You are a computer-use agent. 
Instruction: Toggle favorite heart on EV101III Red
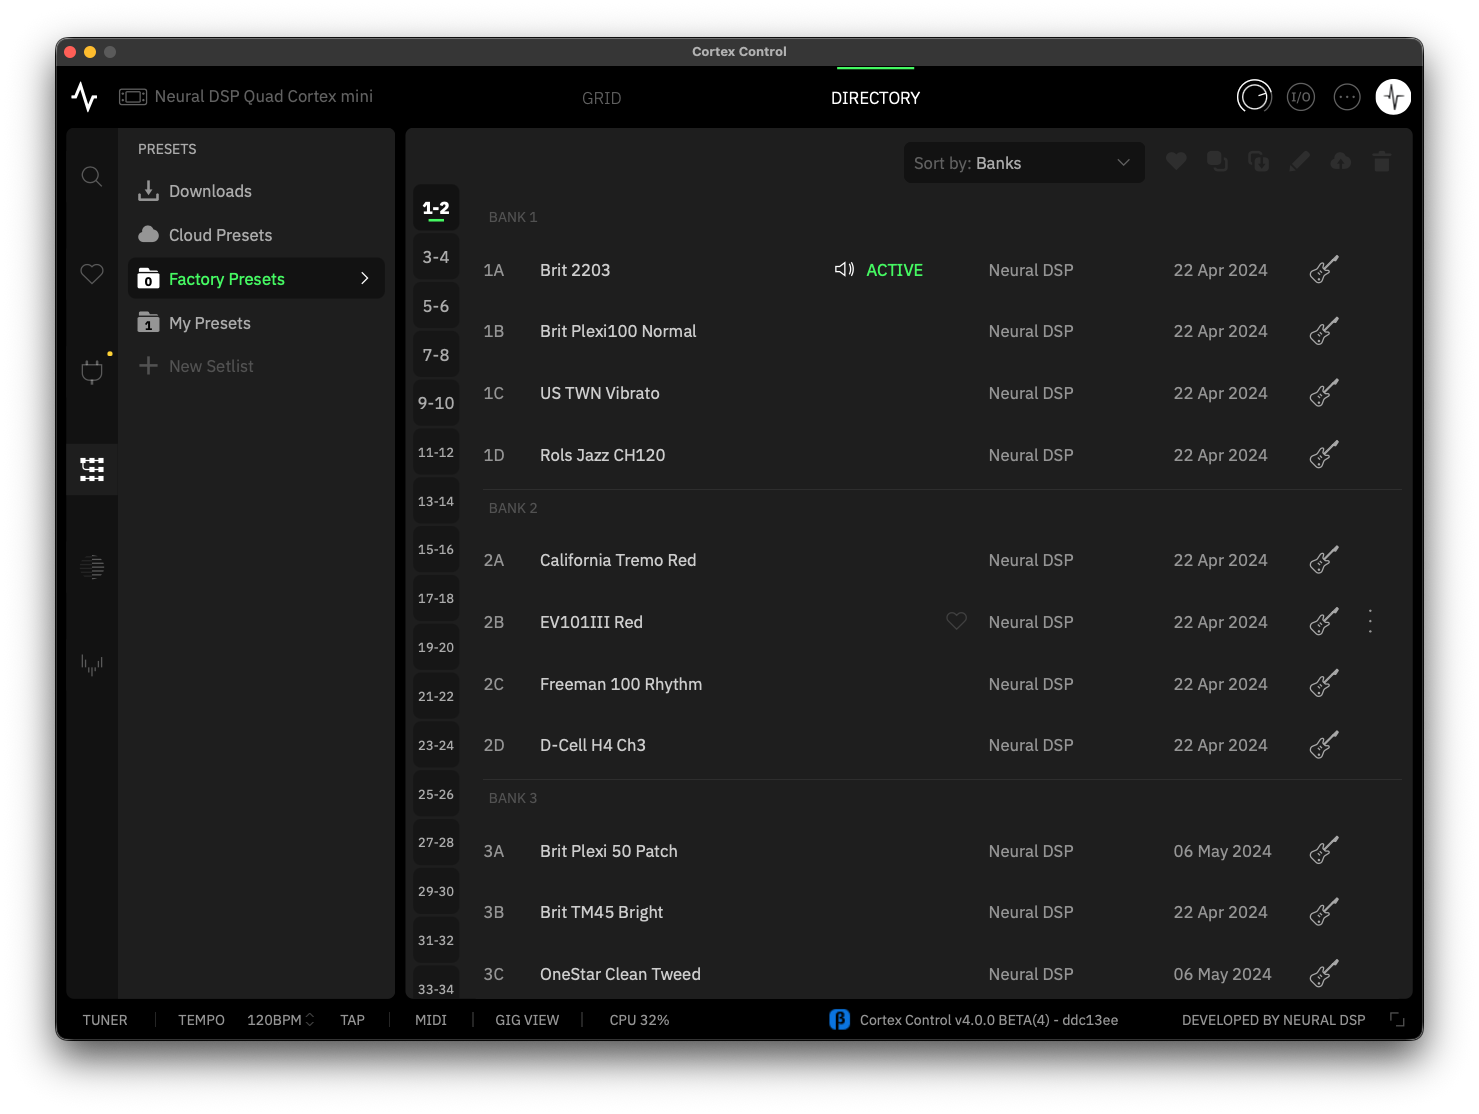957,621
